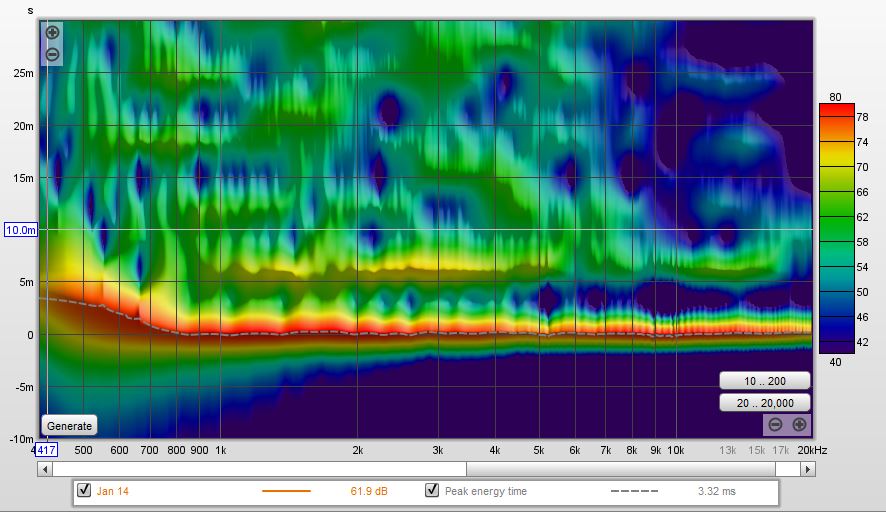Click the 1k frequency axis label
The width and height of the screenshot is (886, 512).
click(221, 450)
